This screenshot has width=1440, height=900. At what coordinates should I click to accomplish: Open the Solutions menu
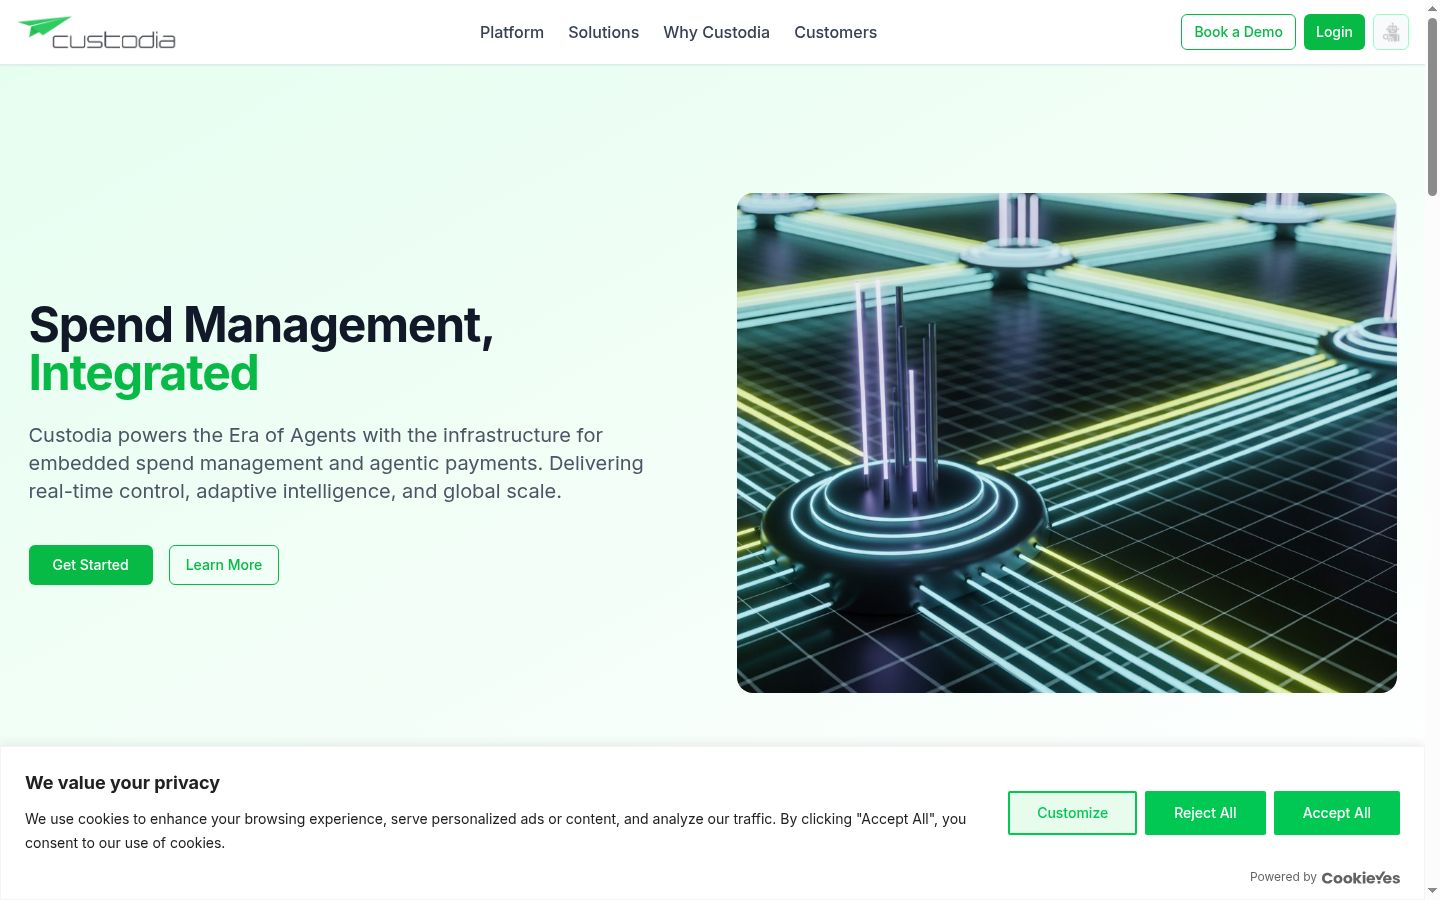(603, 32)
